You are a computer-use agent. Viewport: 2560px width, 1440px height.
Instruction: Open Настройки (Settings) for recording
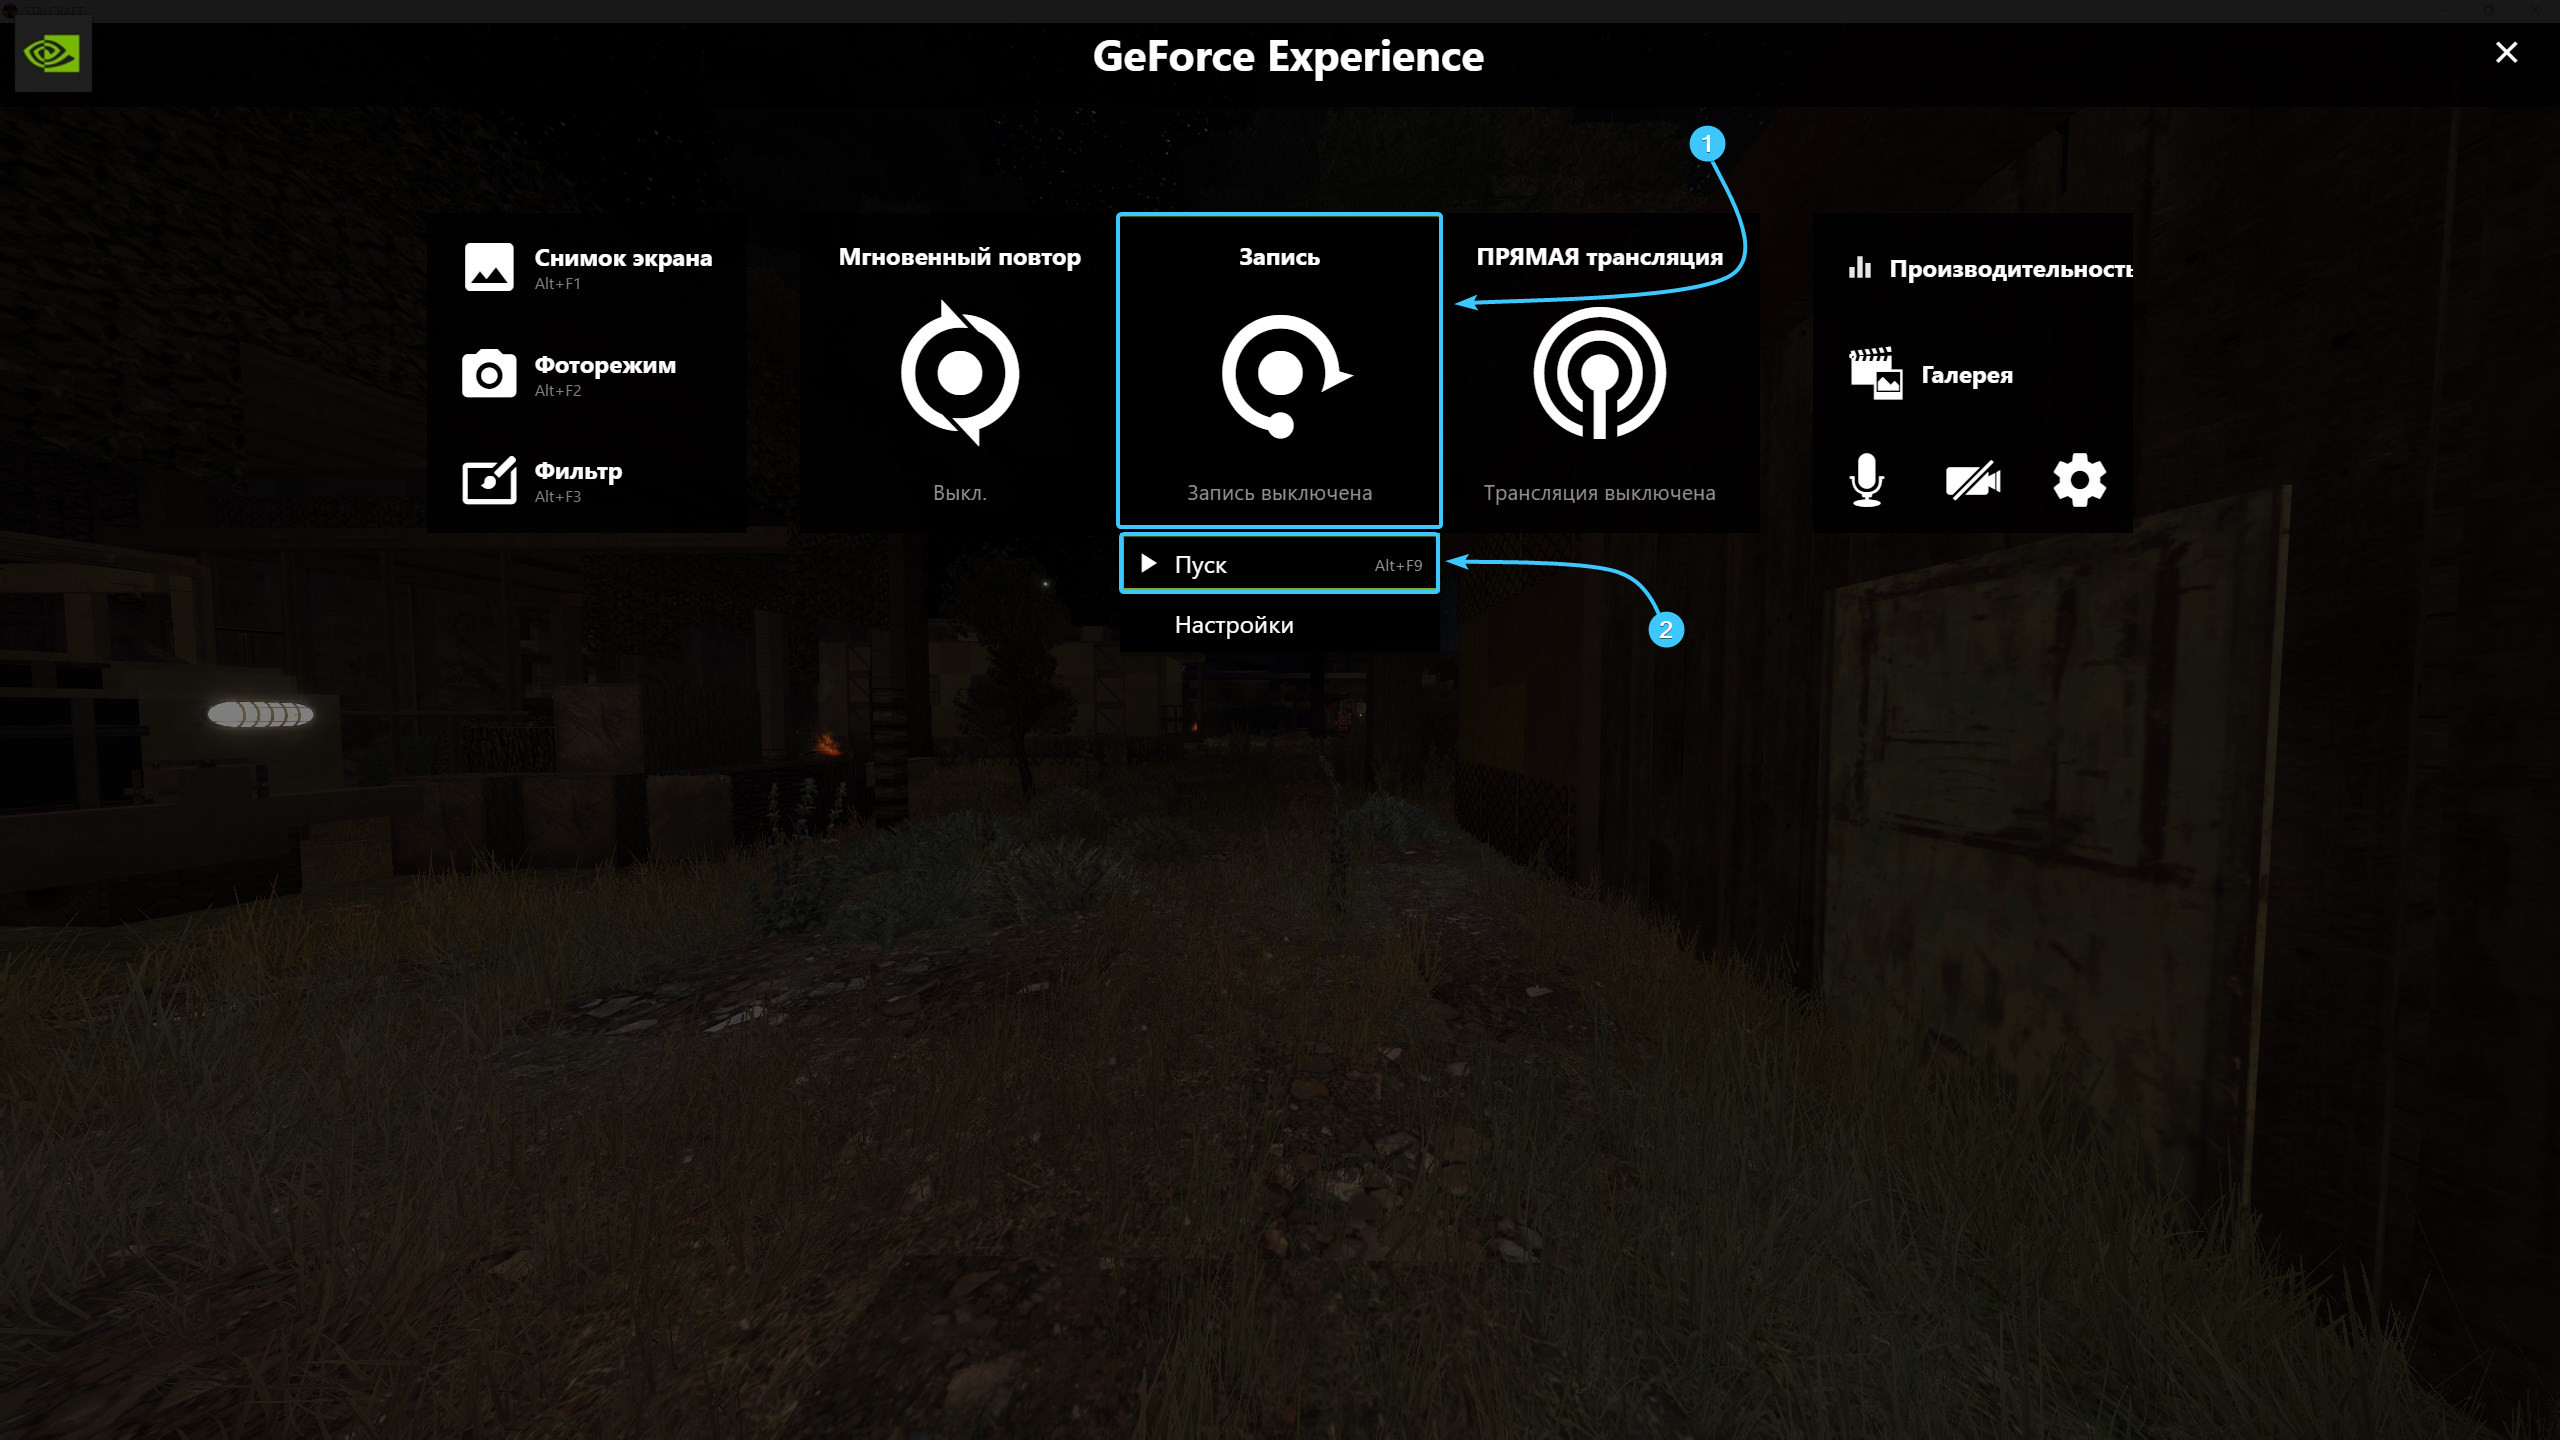[1233, 624]
